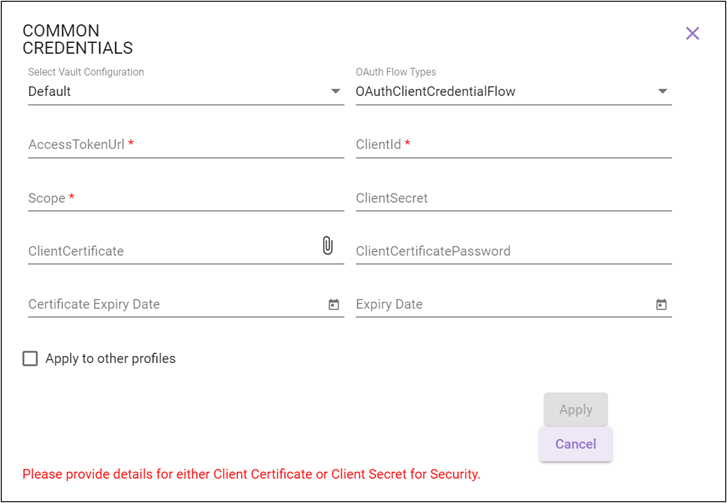Focus the ClientId input field
This screenshot has height=503, width=727.
pos(514,145)
